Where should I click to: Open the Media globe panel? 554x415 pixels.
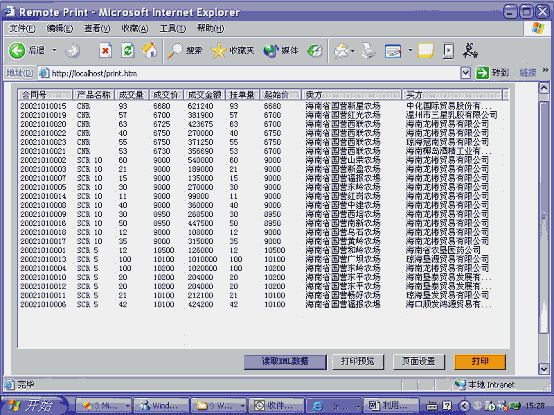[x=271, y=51]
